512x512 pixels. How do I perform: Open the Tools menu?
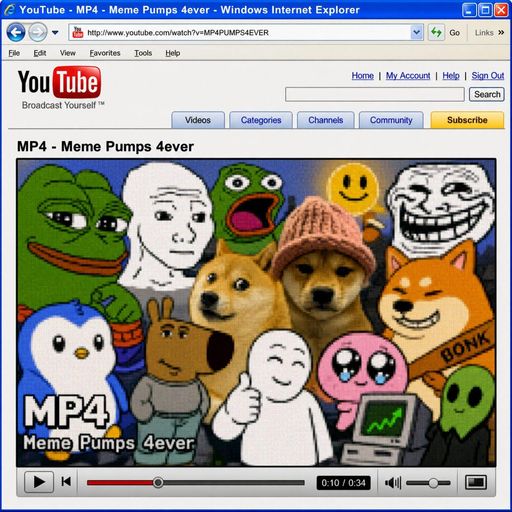coord(143,53)
